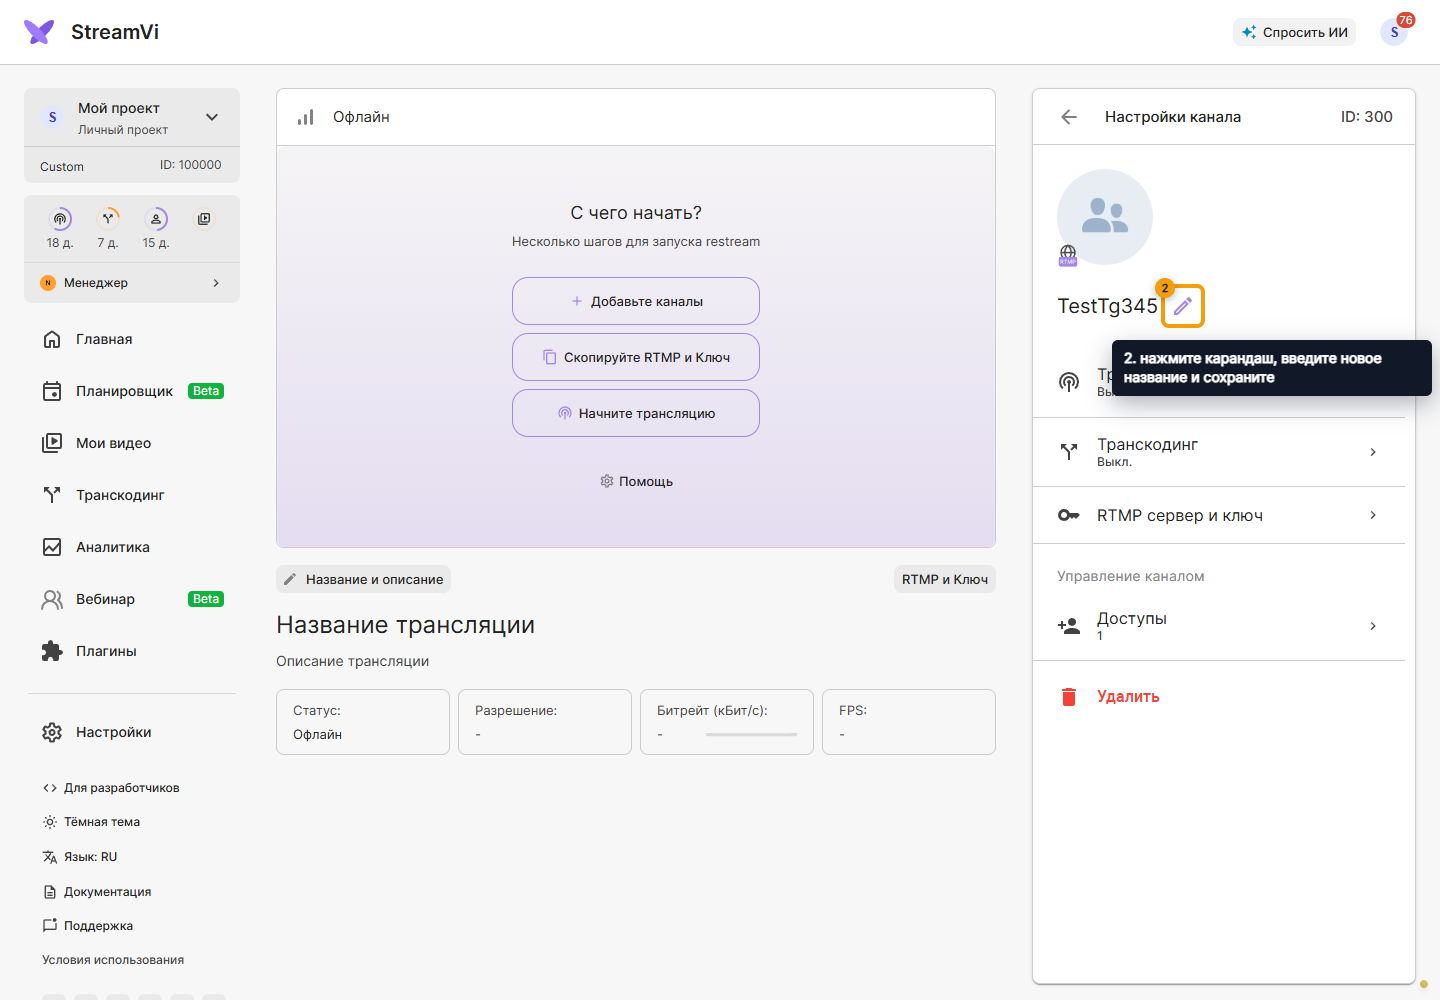Click the Спросить ИИ button
The height and width of the screenshot is (1000, 1440).
1295,32
